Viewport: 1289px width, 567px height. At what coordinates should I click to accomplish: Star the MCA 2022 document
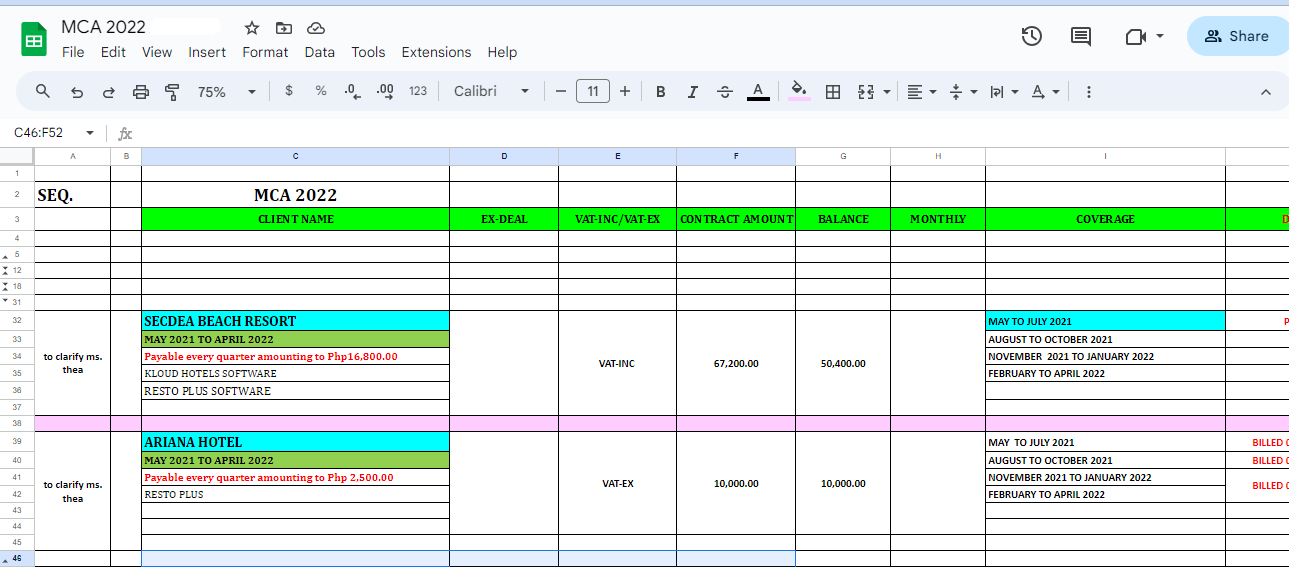252,28
